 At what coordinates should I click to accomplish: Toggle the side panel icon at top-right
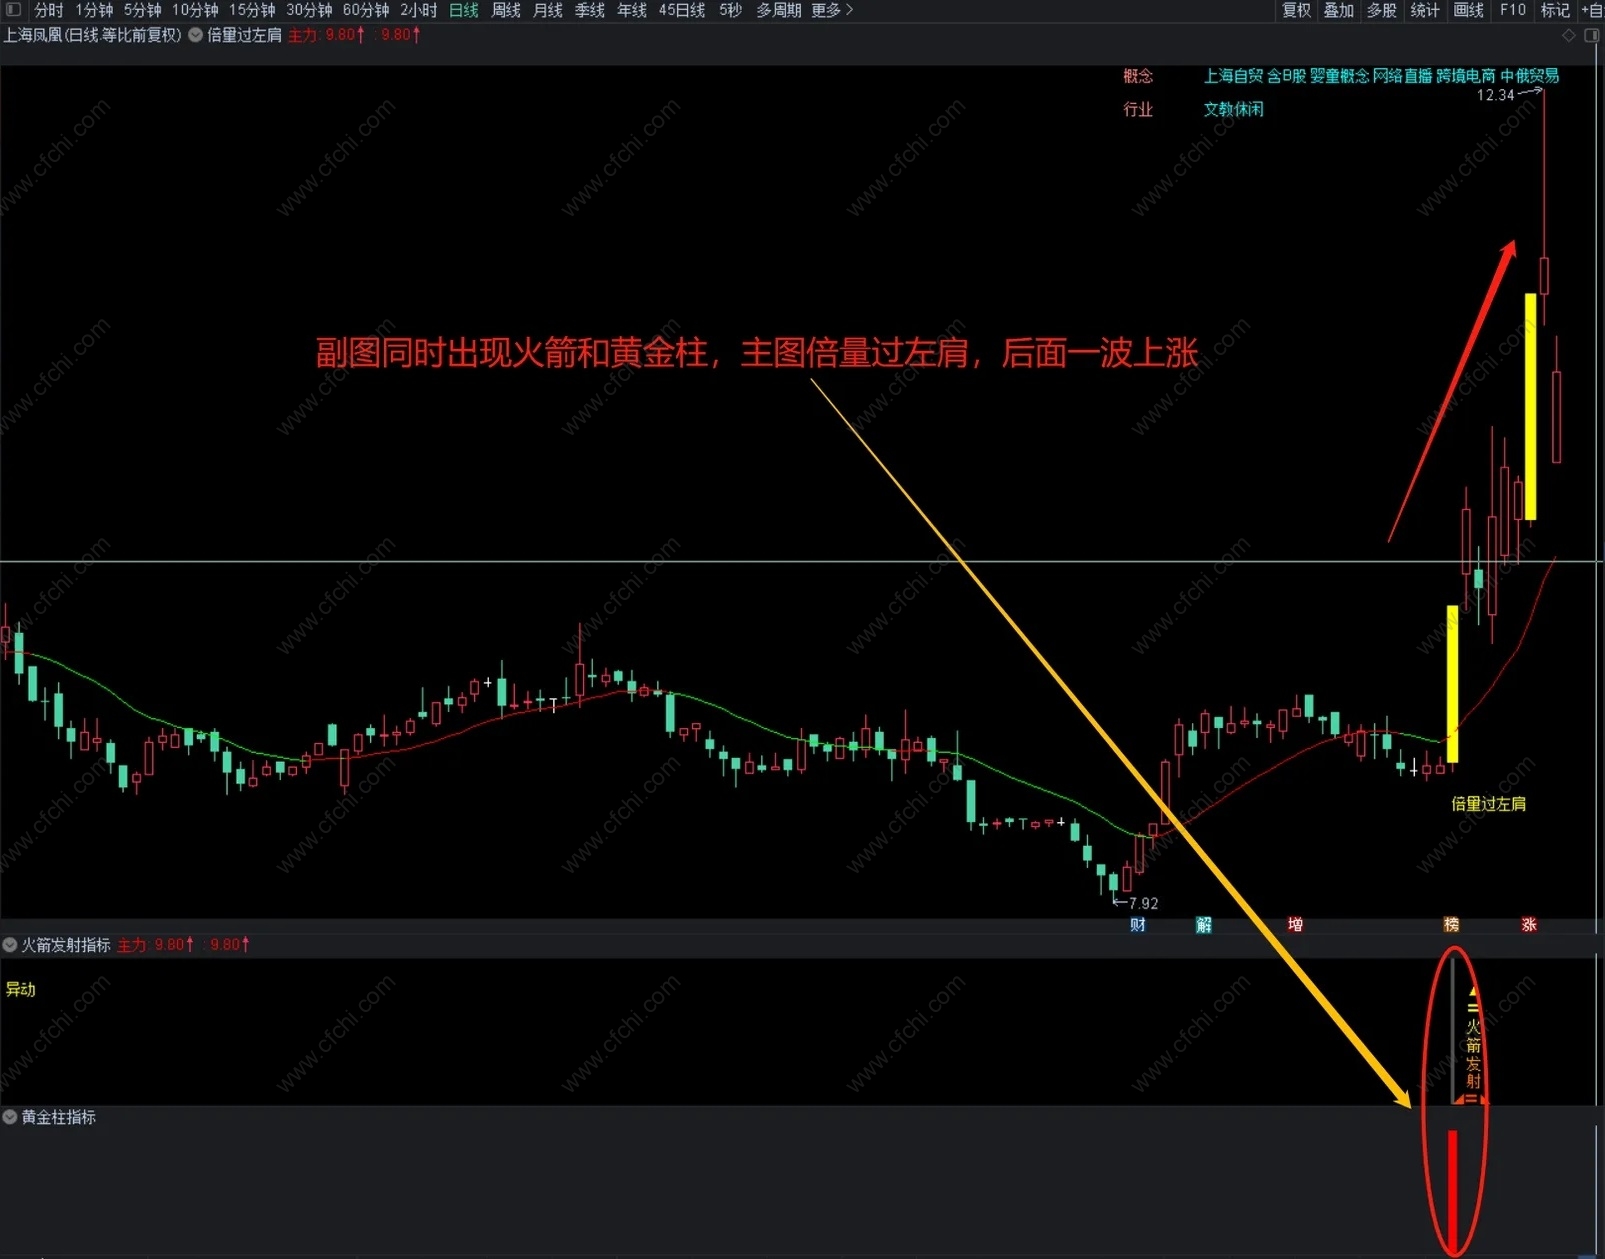click(x=1593, y=35)
